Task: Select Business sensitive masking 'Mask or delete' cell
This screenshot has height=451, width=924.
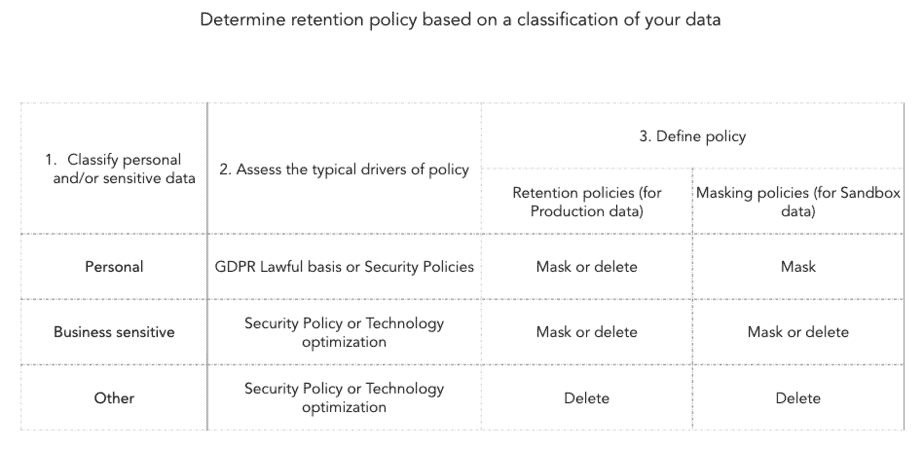Action: pos(798,332)
